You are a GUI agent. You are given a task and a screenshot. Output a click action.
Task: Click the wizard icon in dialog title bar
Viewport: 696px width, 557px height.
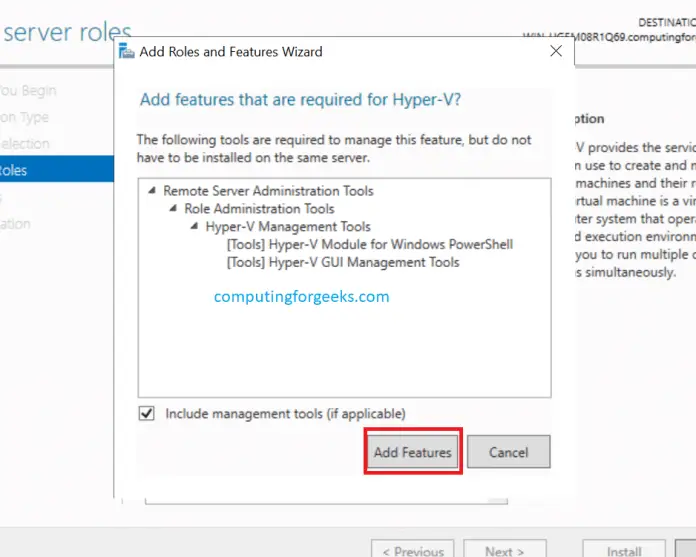click(x=127, y=52)
